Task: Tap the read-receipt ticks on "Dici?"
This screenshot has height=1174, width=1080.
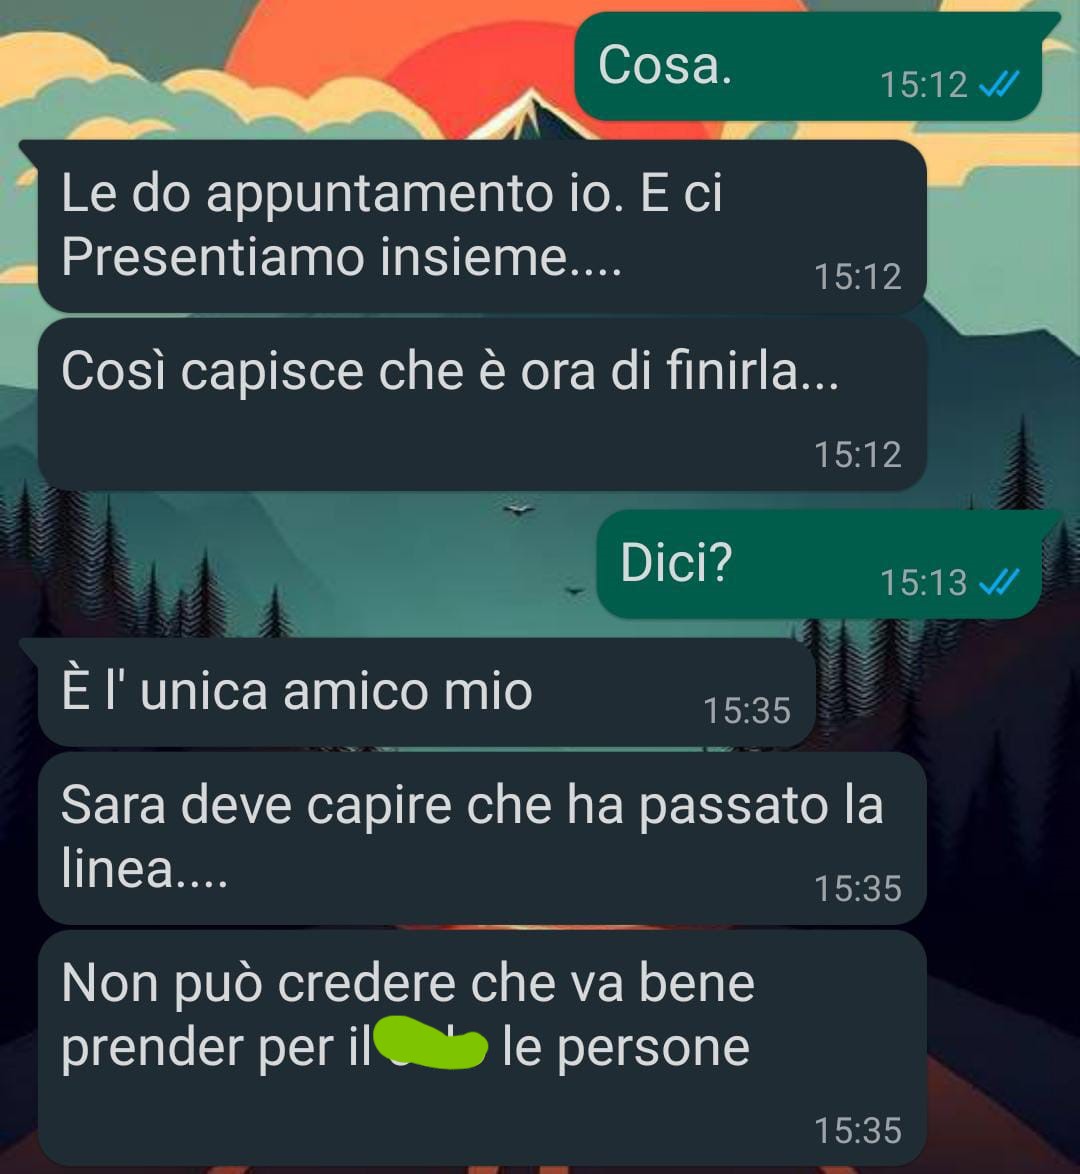Action: tap(999, 582)
